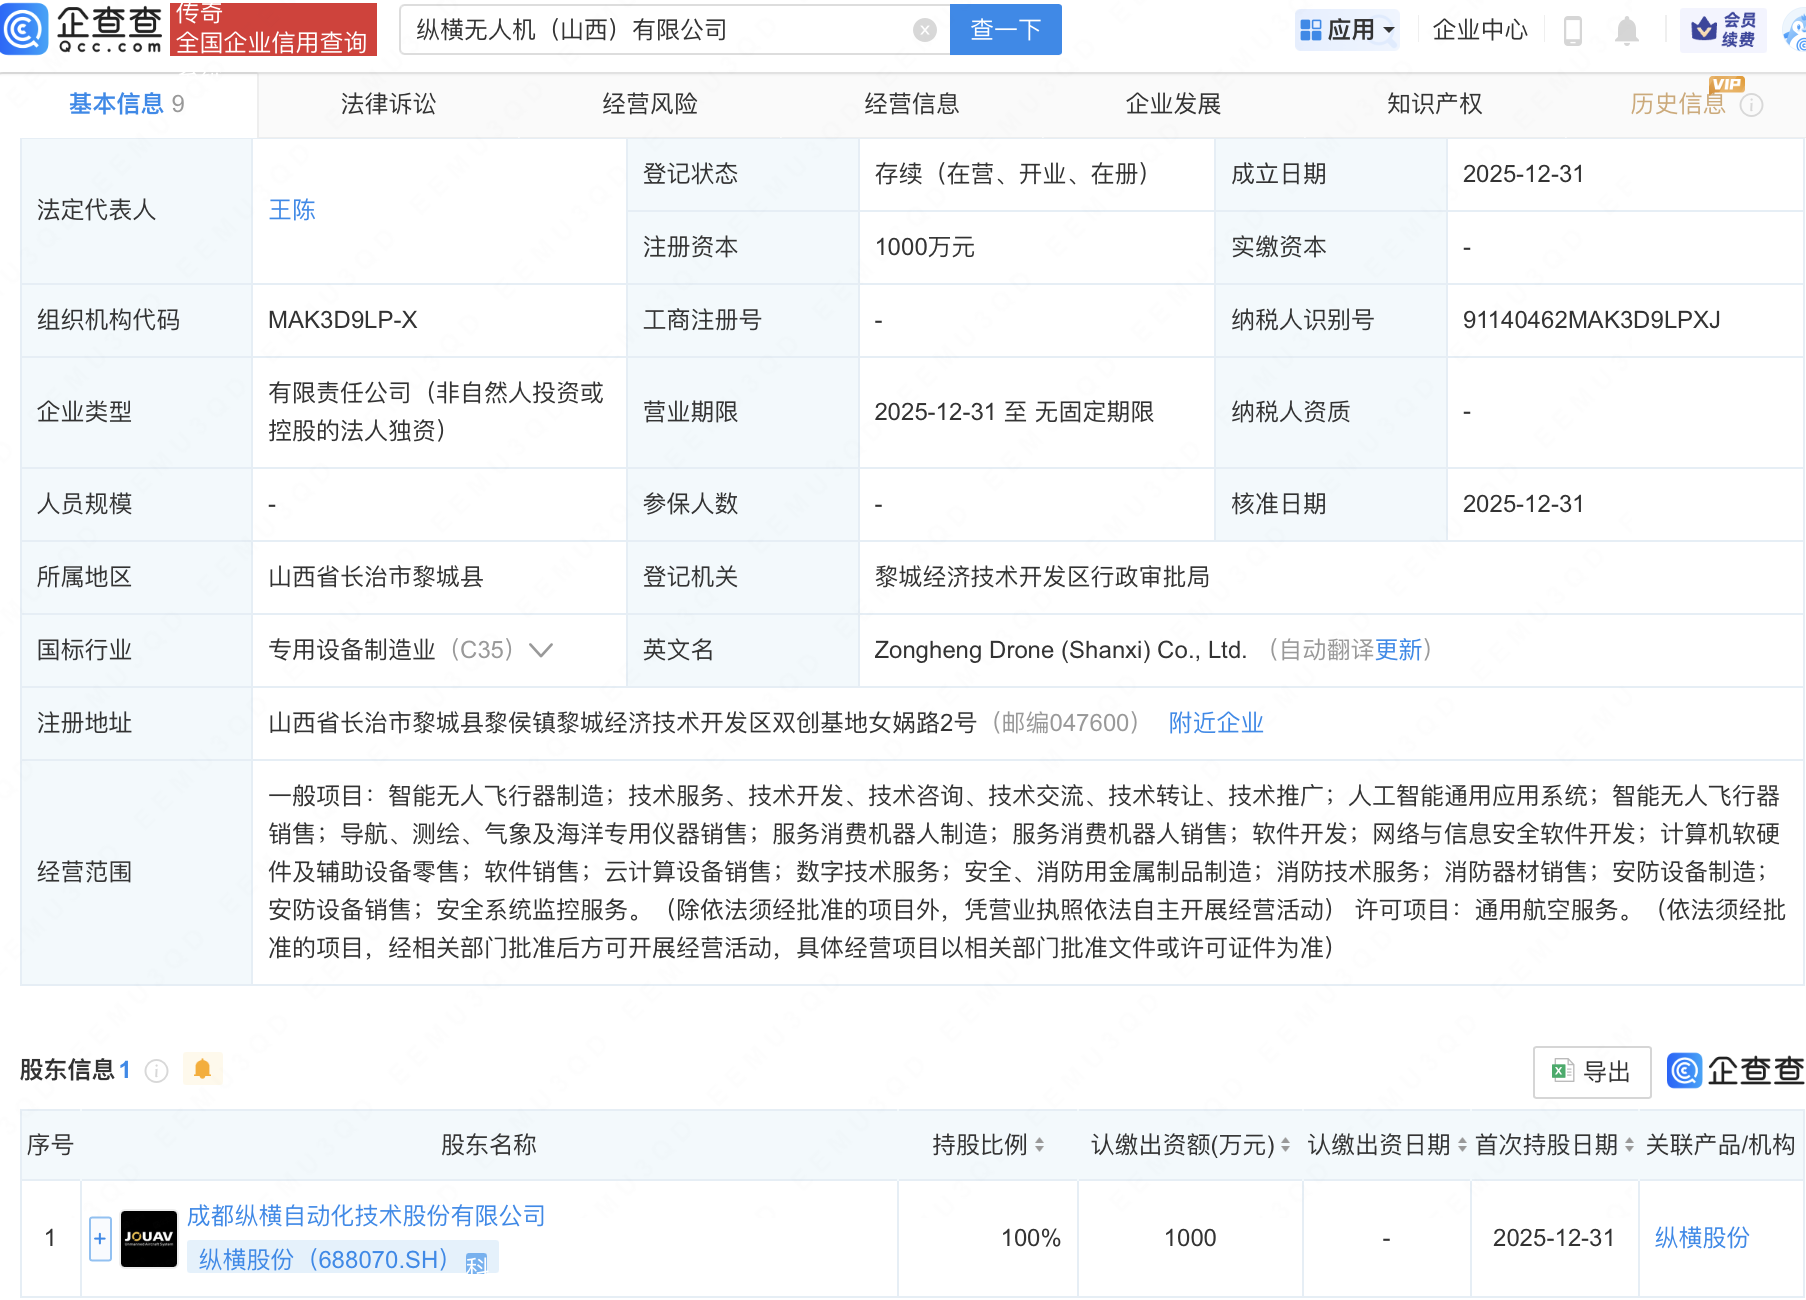Click the JOUAV shareholder logo
Image resolution: width=1806 pixels, height=1300 pixels.
click(148, 1238)
